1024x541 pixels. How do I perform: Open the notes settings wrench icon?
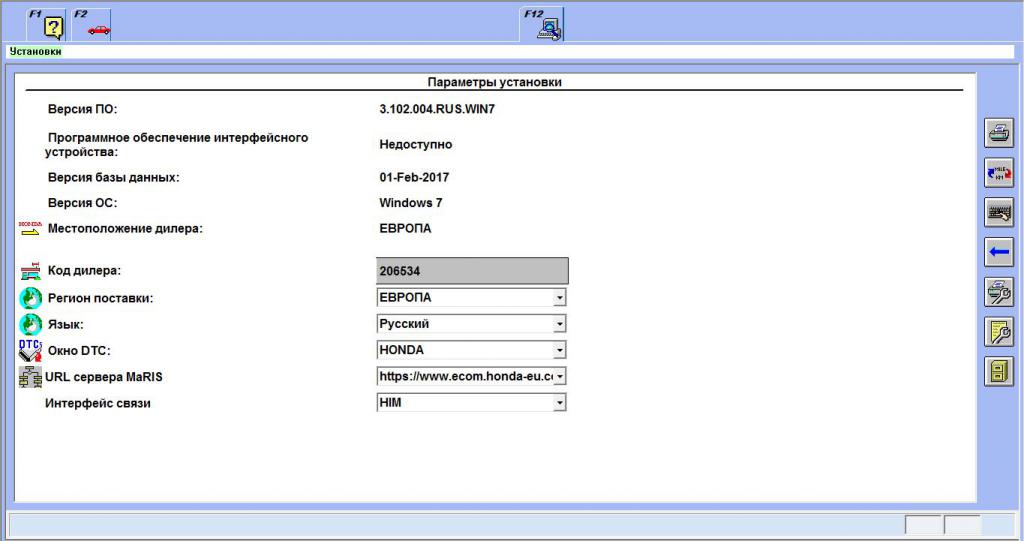click(999, 331)
